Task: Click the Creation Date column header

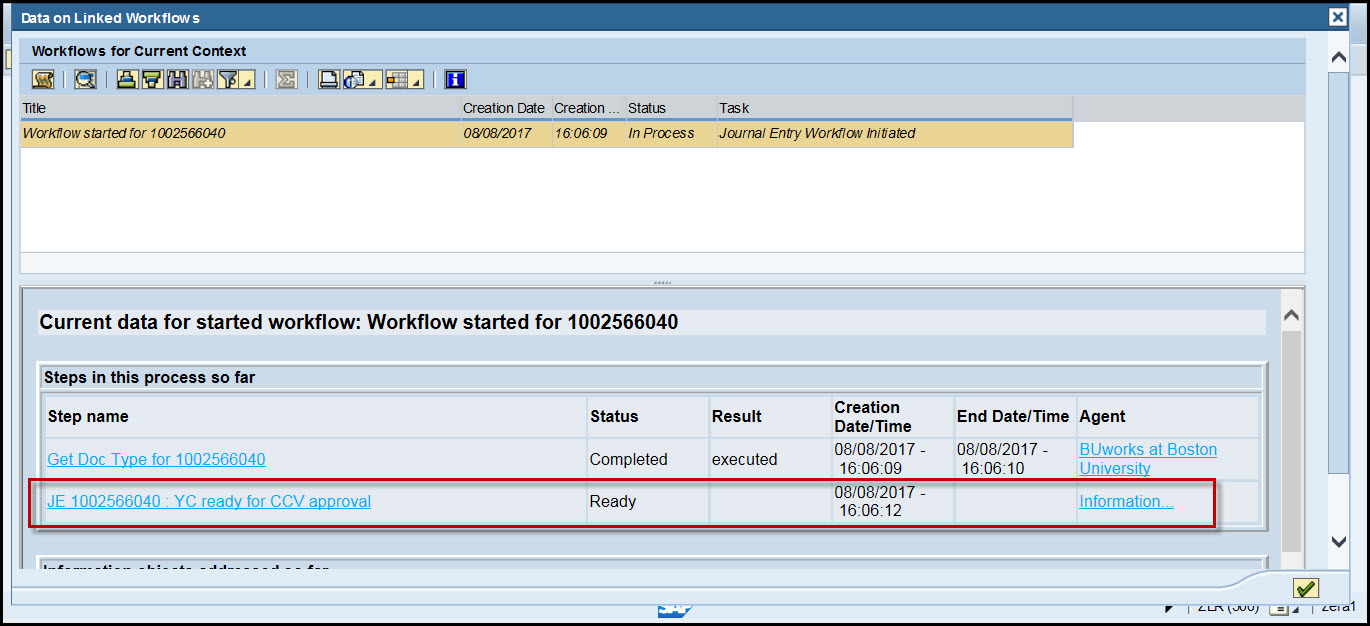Action: 503,108
